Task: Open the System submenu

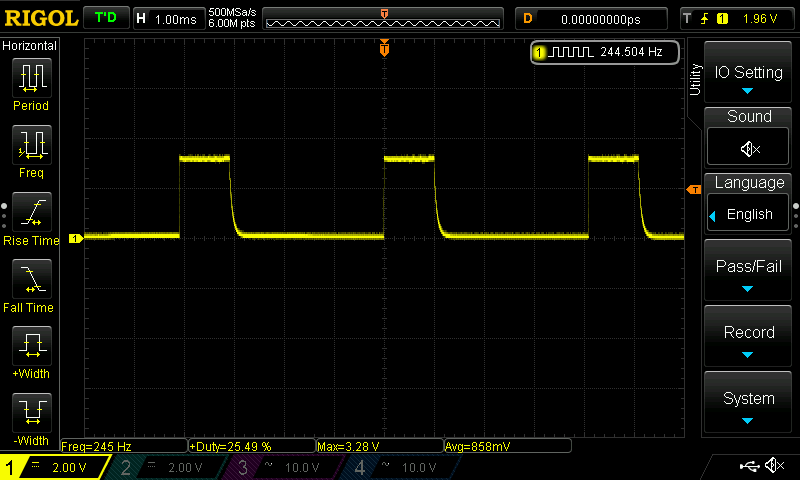Action: [748, 403]
